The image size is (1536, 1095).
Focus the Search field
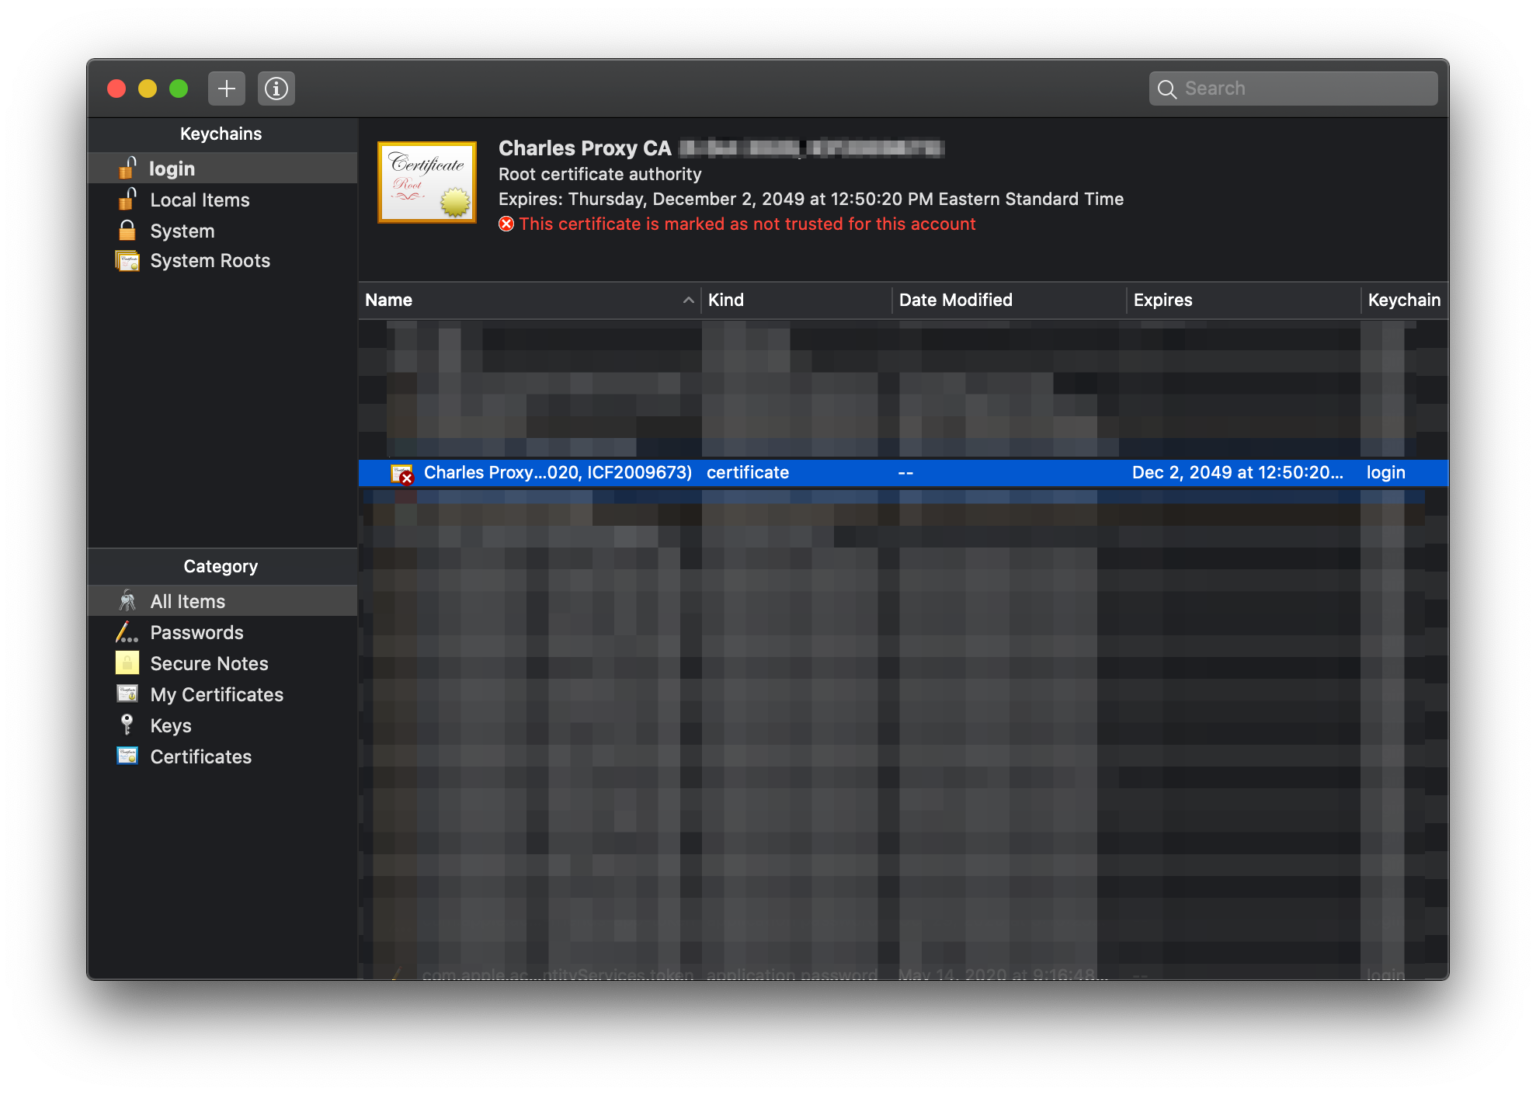pos(1293,88)
